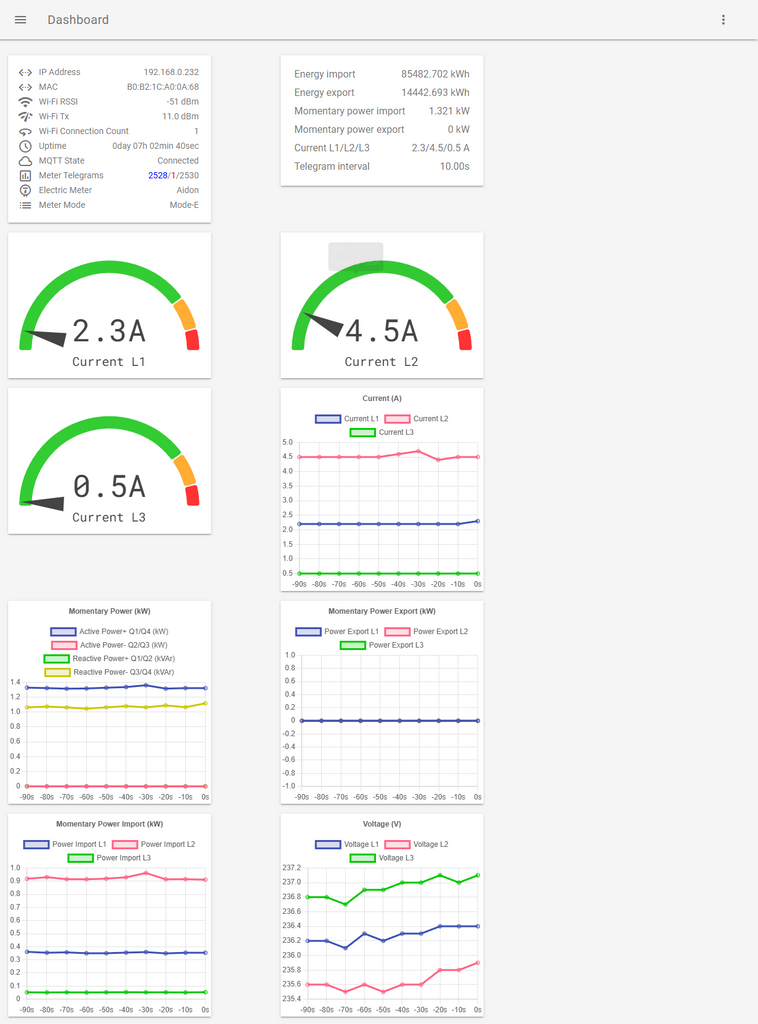This screenshot has width=758, height=1024.
Task: Click the Dashboard title in header
Action: click(78, 20)
